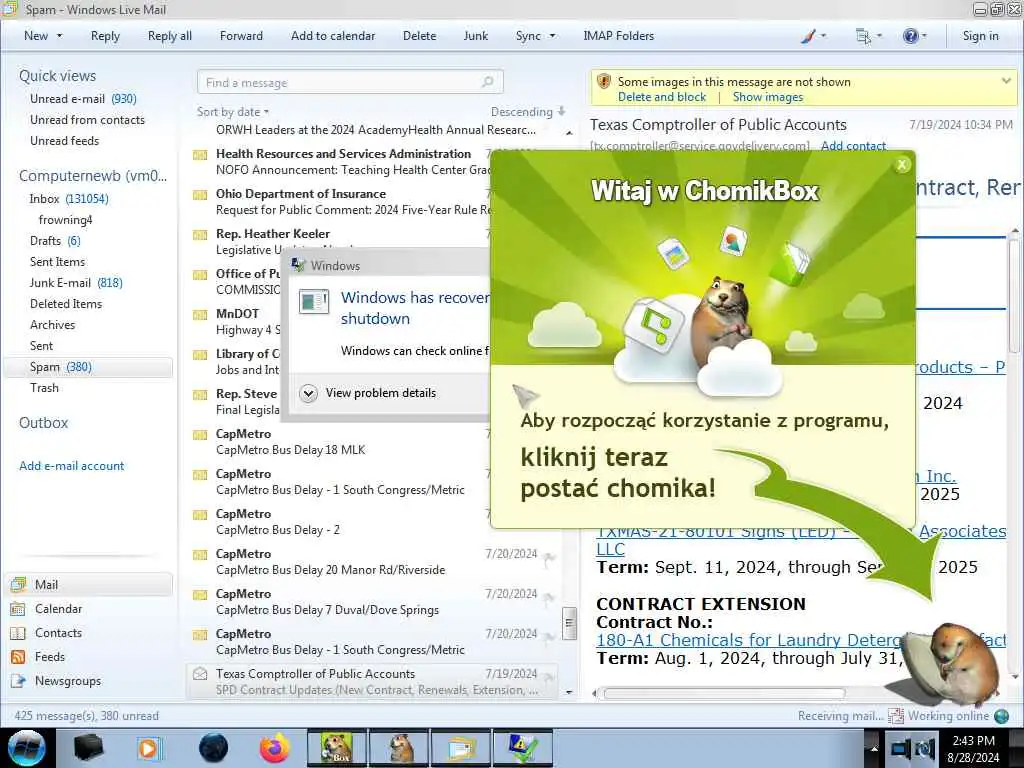Click Show images link
The image size is (1024, 768).
click(767, 97)
